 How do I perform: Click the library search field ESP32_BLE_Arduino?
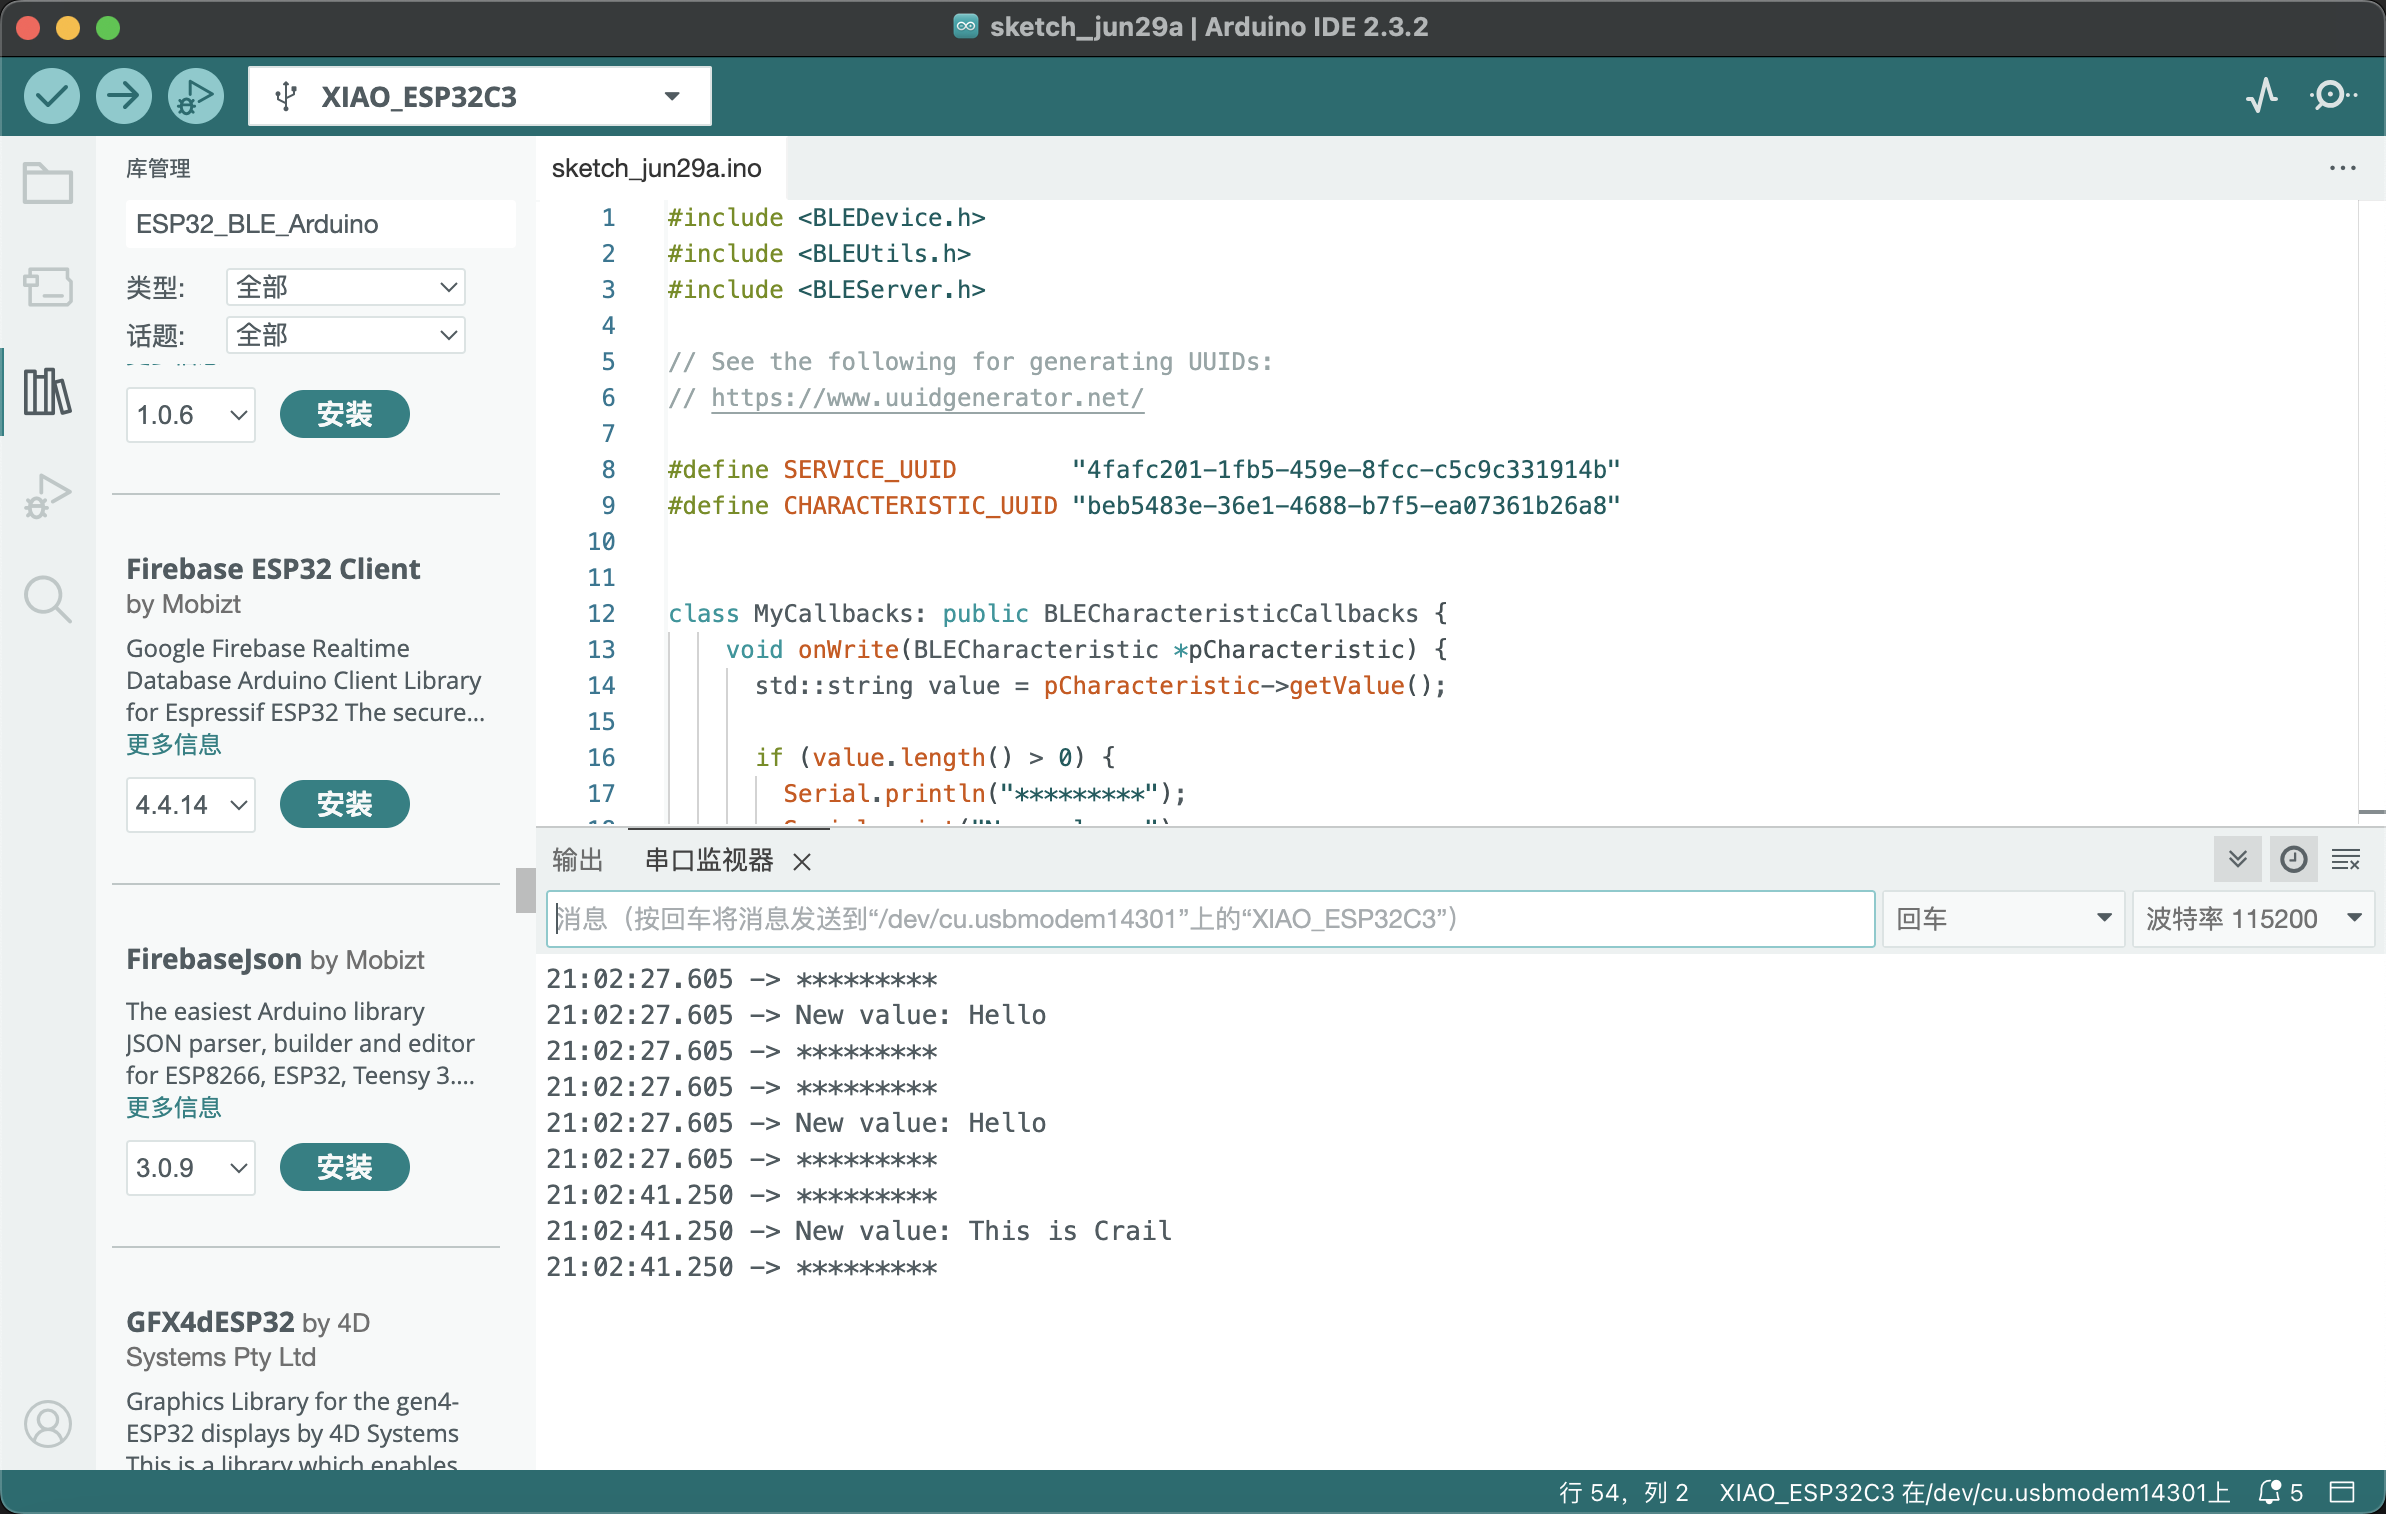(320, 223)
